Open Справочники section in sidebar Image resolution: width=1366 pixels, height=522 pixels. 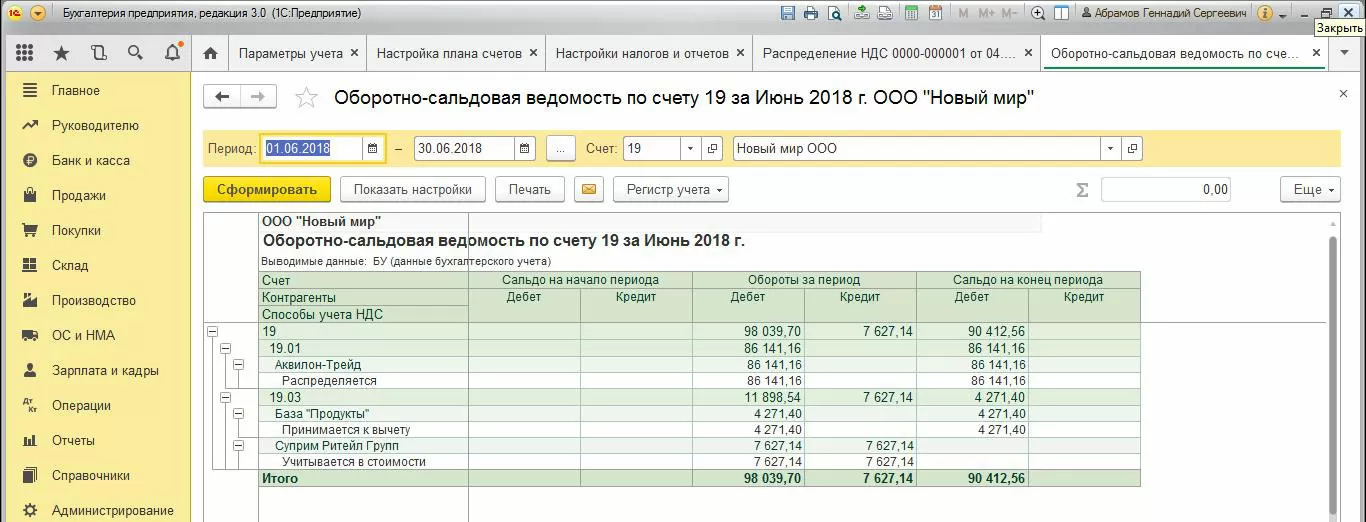[96, 475]
